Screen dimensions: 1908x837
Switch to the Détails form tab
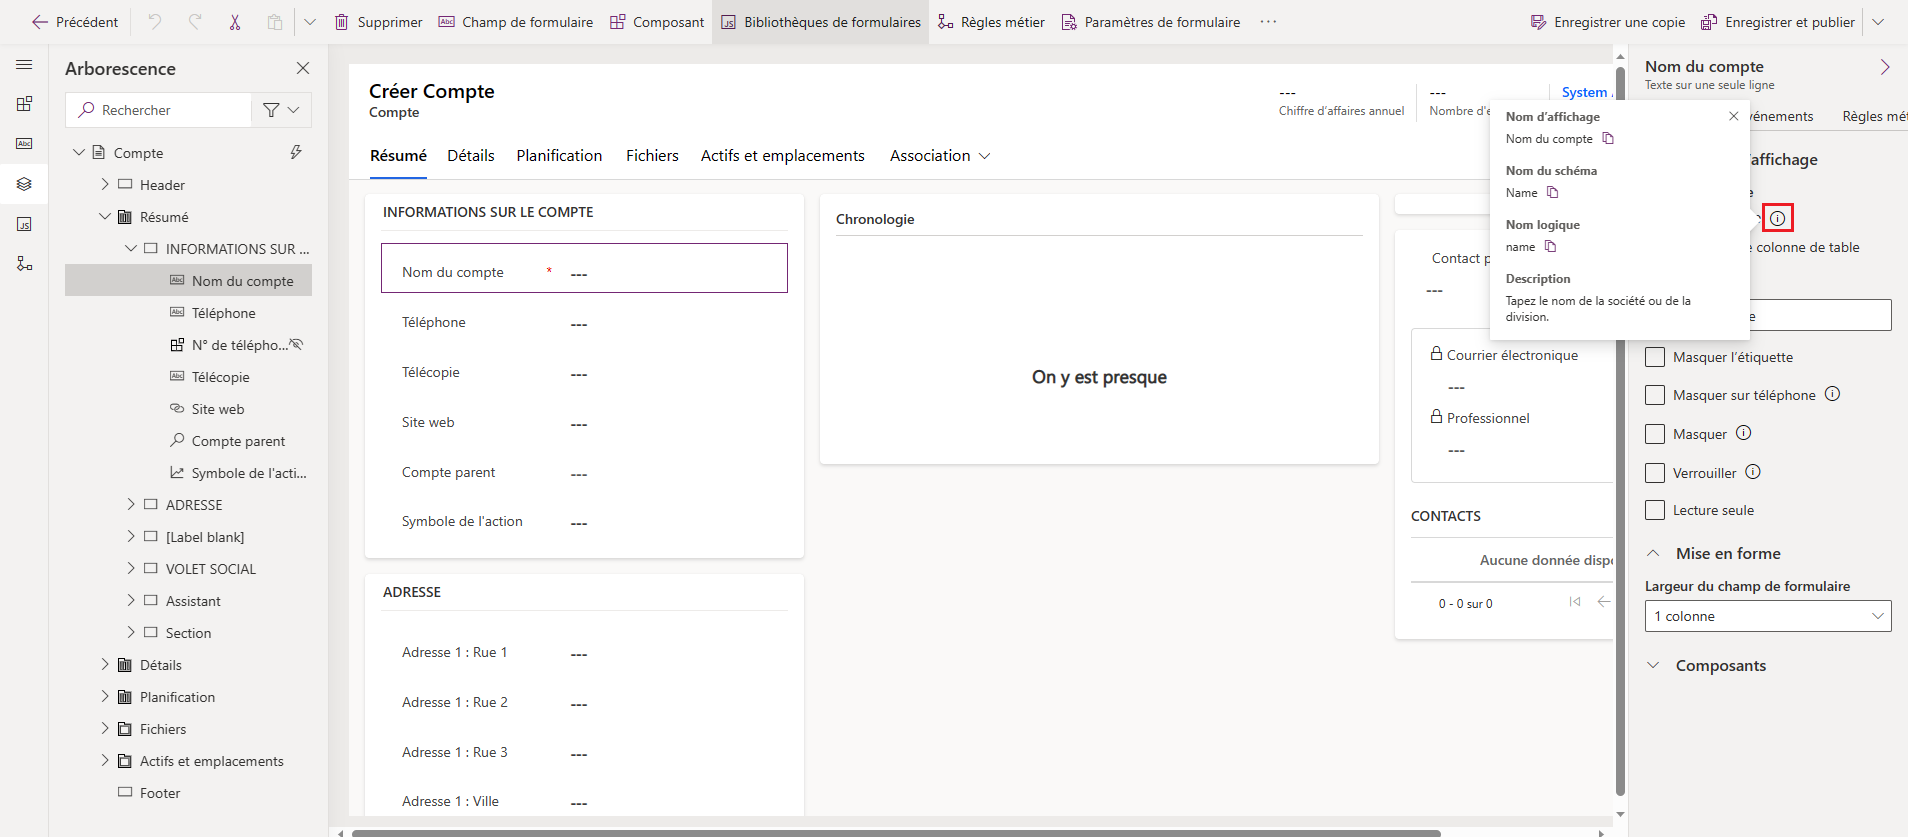[471, 156]
